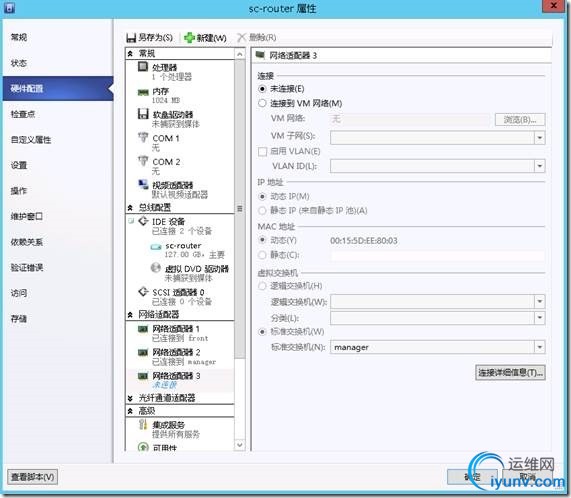This screenshot has width=571, height=498.
Task: Open the Logical Switch (逻辑交换机 W) dropdown
Action: [539, 301]
